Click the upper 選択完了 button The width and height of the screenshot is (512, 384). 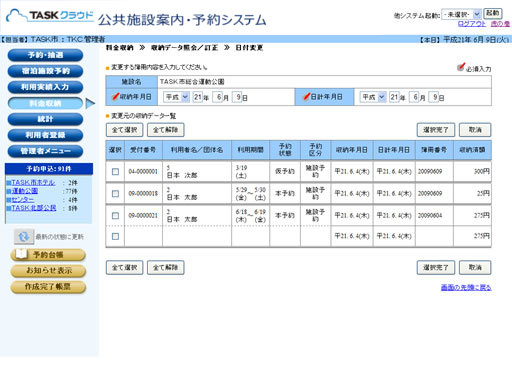coord(436,130)
